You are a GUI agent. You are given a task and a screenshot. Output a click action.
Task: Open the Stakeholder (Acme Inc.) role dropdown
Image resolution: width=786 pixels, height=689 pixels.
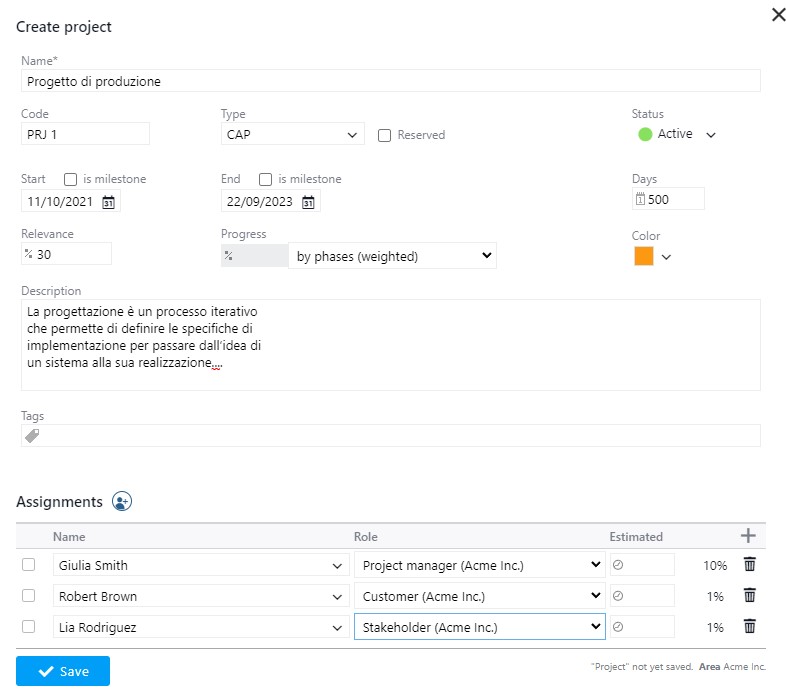click(480, 627)
